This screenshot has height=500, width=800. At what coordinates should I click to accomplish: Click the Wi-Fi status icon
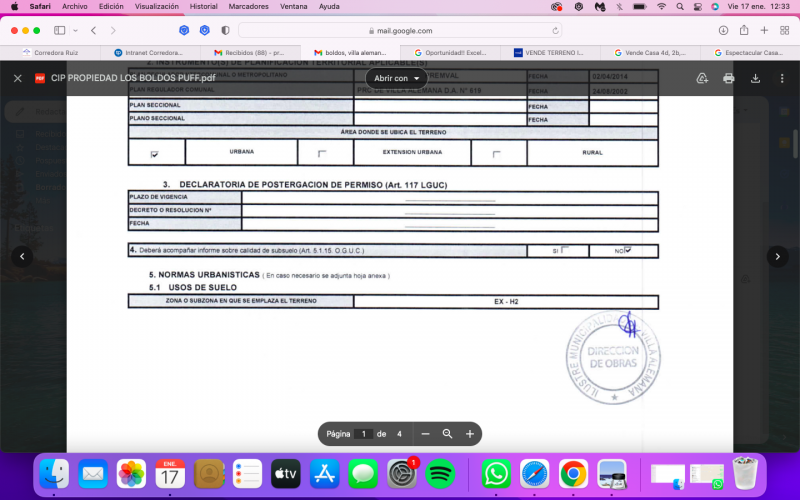click(662, 7)
